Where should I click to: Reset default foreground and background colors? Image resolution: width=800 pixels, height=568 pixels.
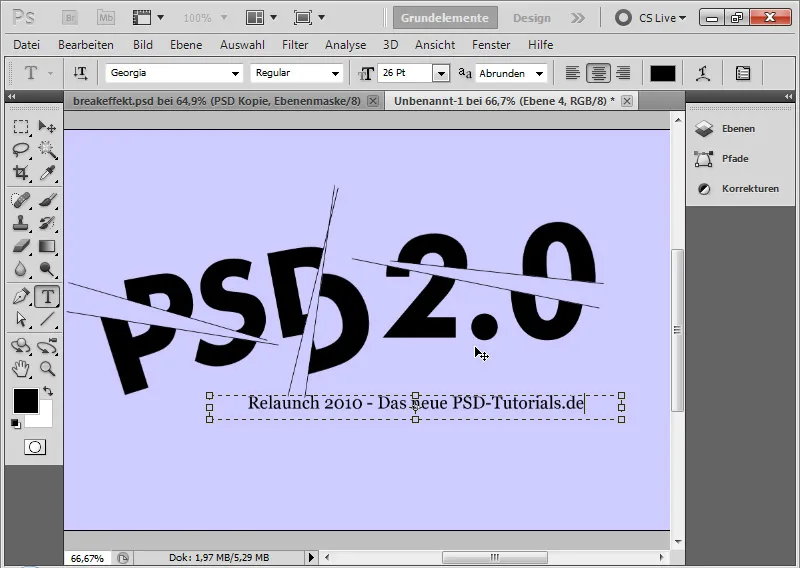point(16,424)
